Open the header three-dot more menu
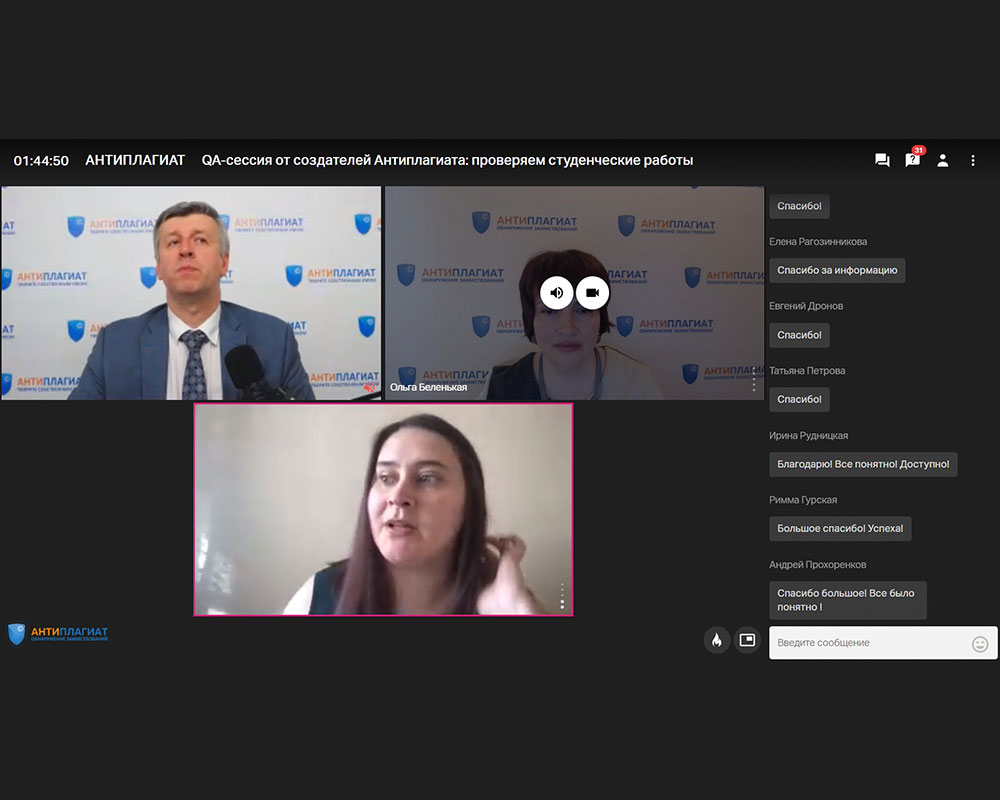This screenshot has height=800, width=1000. click(973, 161)
